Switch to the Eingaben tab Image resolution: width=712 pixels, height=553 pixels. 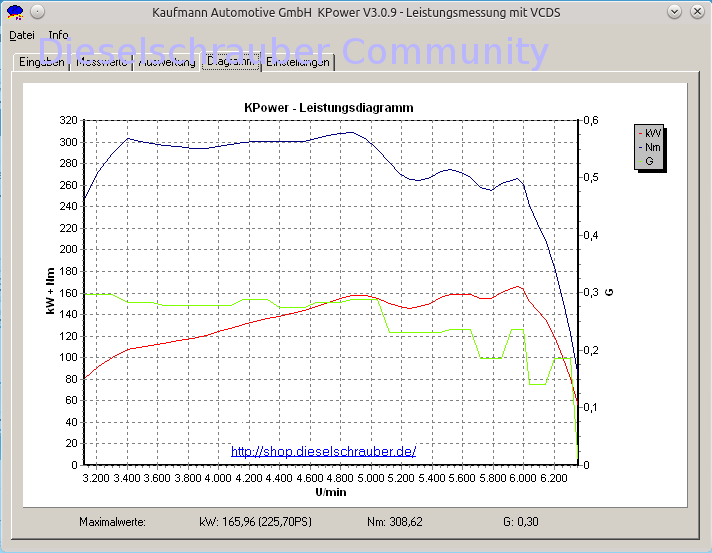(41, 62)
